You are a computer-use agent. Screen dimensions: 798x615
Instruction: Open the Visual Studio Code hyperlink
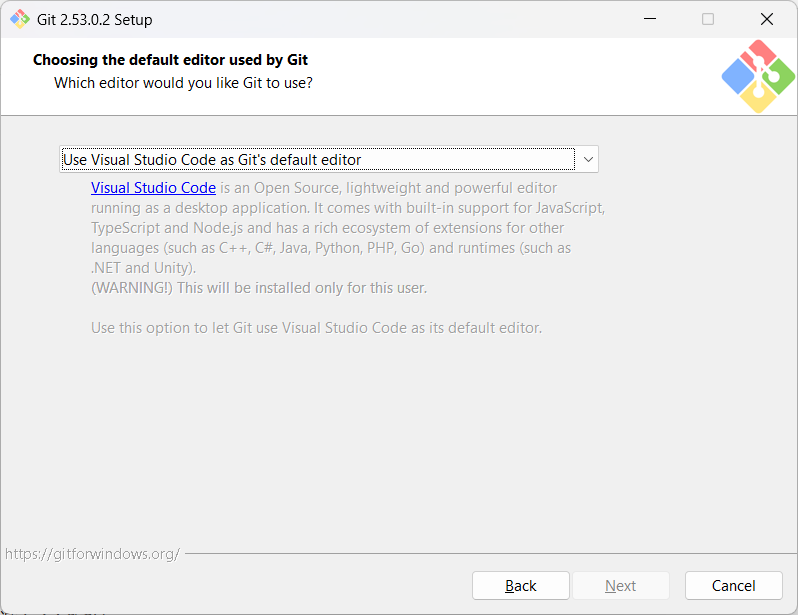pyautogui.click(x=153, y=188)
